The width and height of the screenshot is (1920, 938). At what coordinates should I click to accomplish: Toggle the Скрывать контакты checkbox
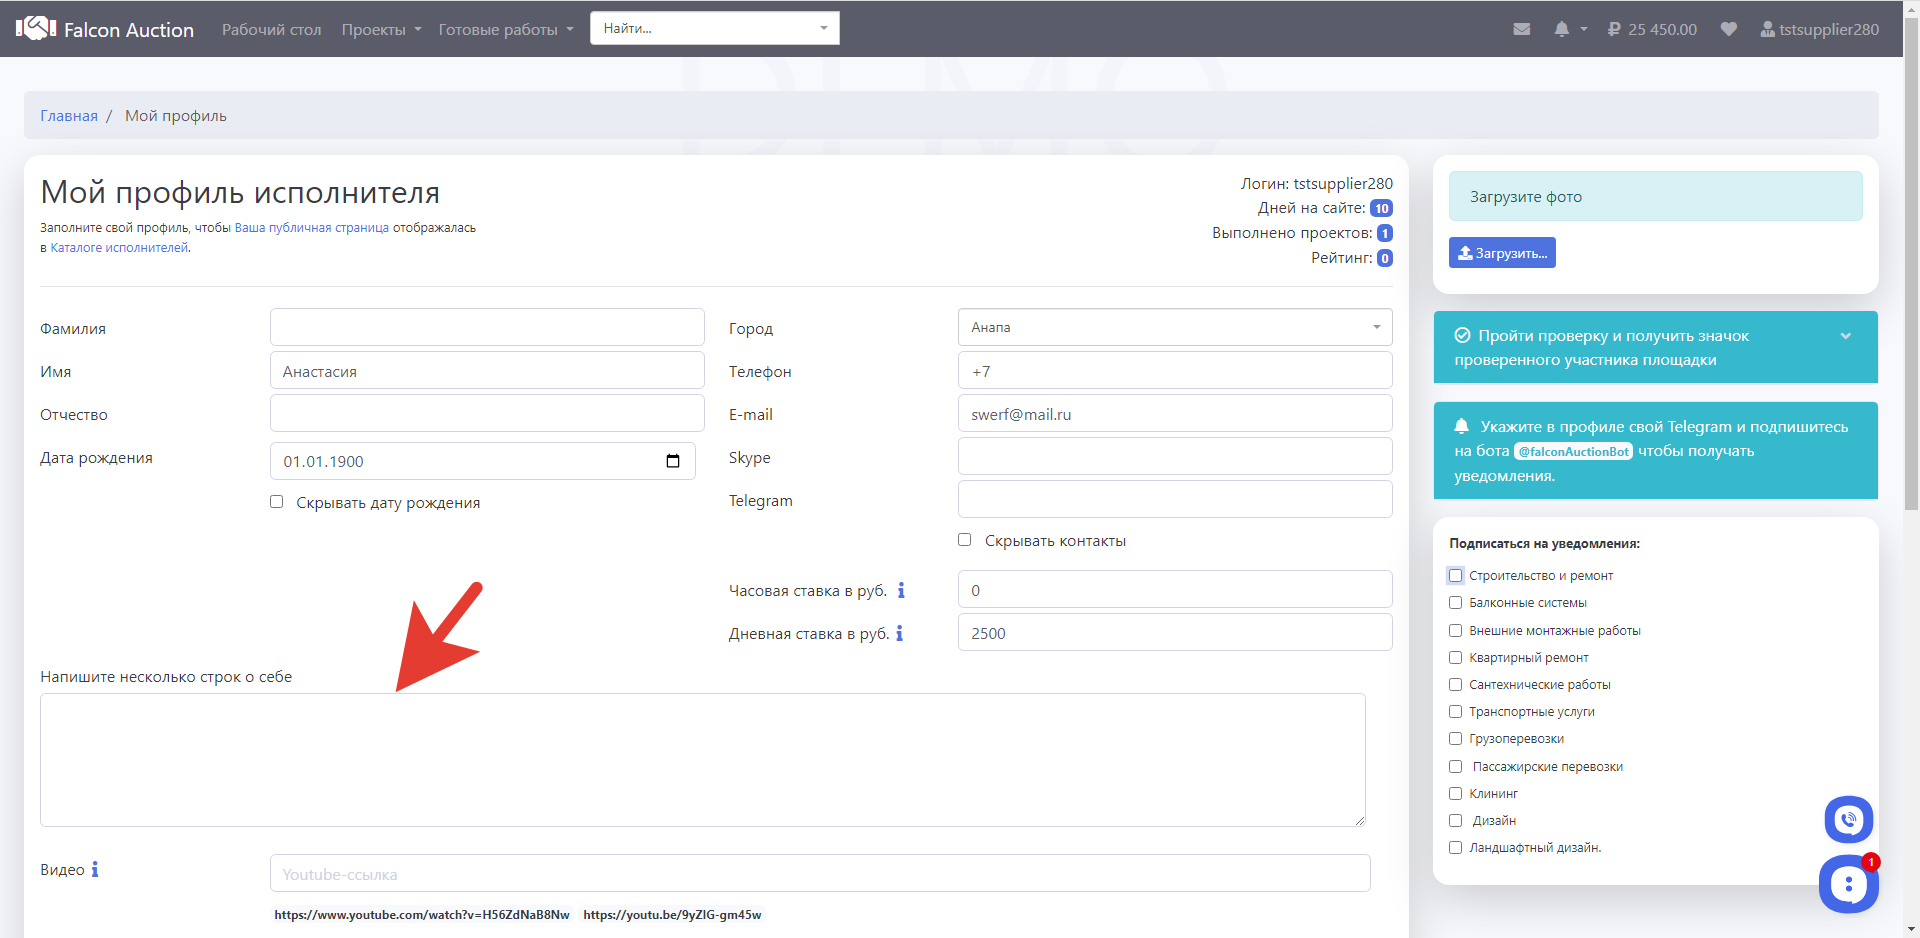coord(965,540)
